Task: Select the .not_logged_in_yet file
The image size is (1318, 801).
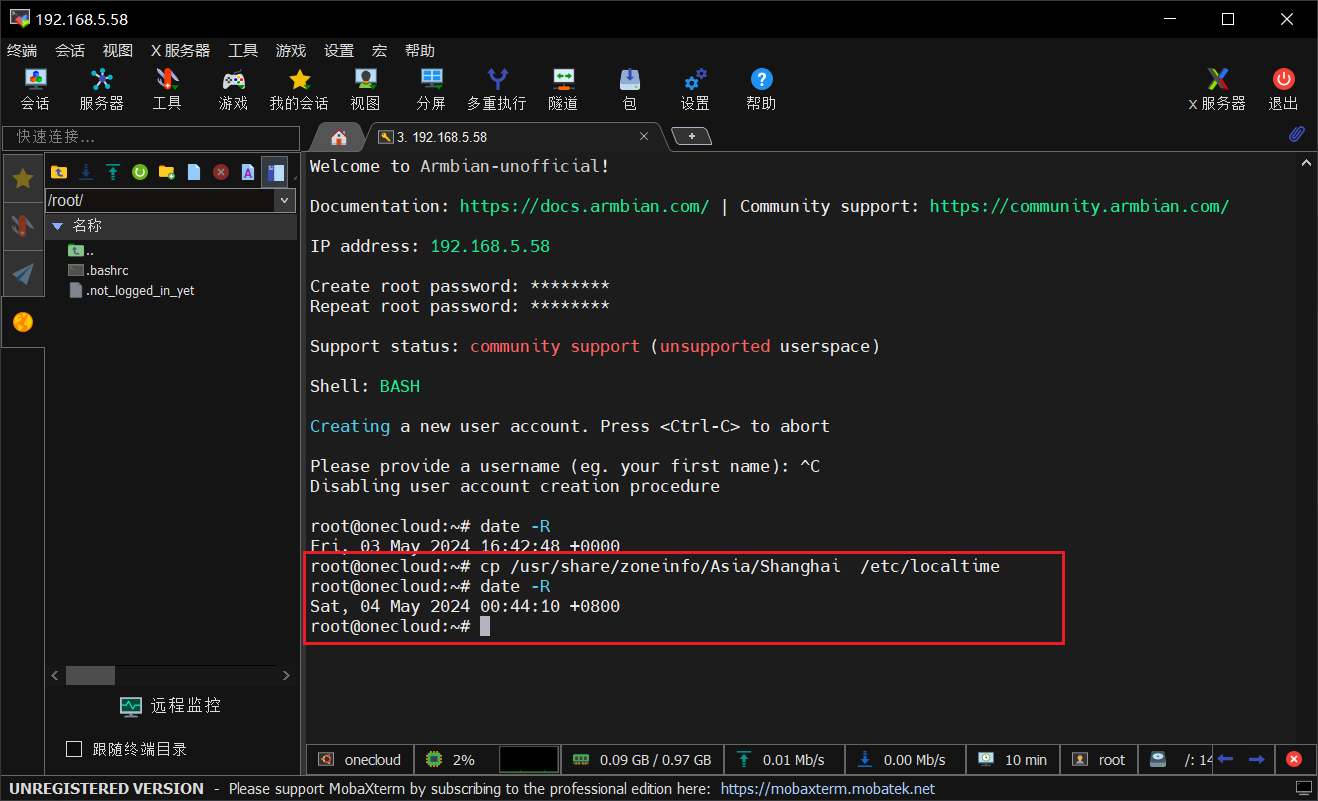Action: [x=131, y=290]
